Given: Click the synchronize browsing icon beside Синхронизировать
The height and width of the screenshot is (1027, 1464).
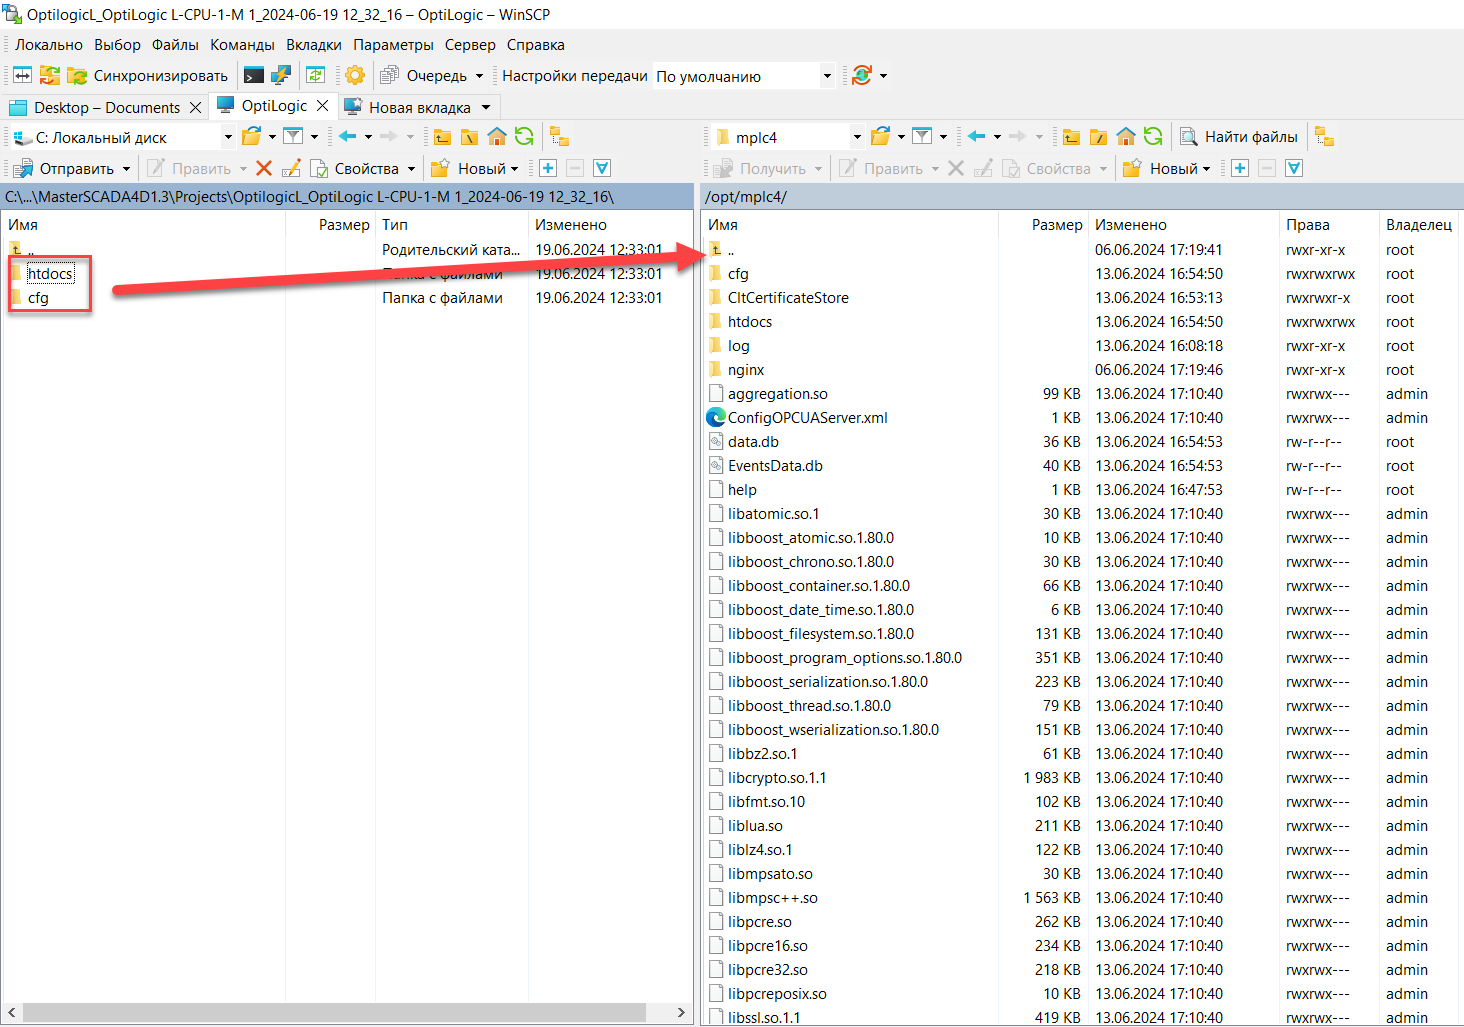Looking at the screenshot, I should click(x=49, y=75).
